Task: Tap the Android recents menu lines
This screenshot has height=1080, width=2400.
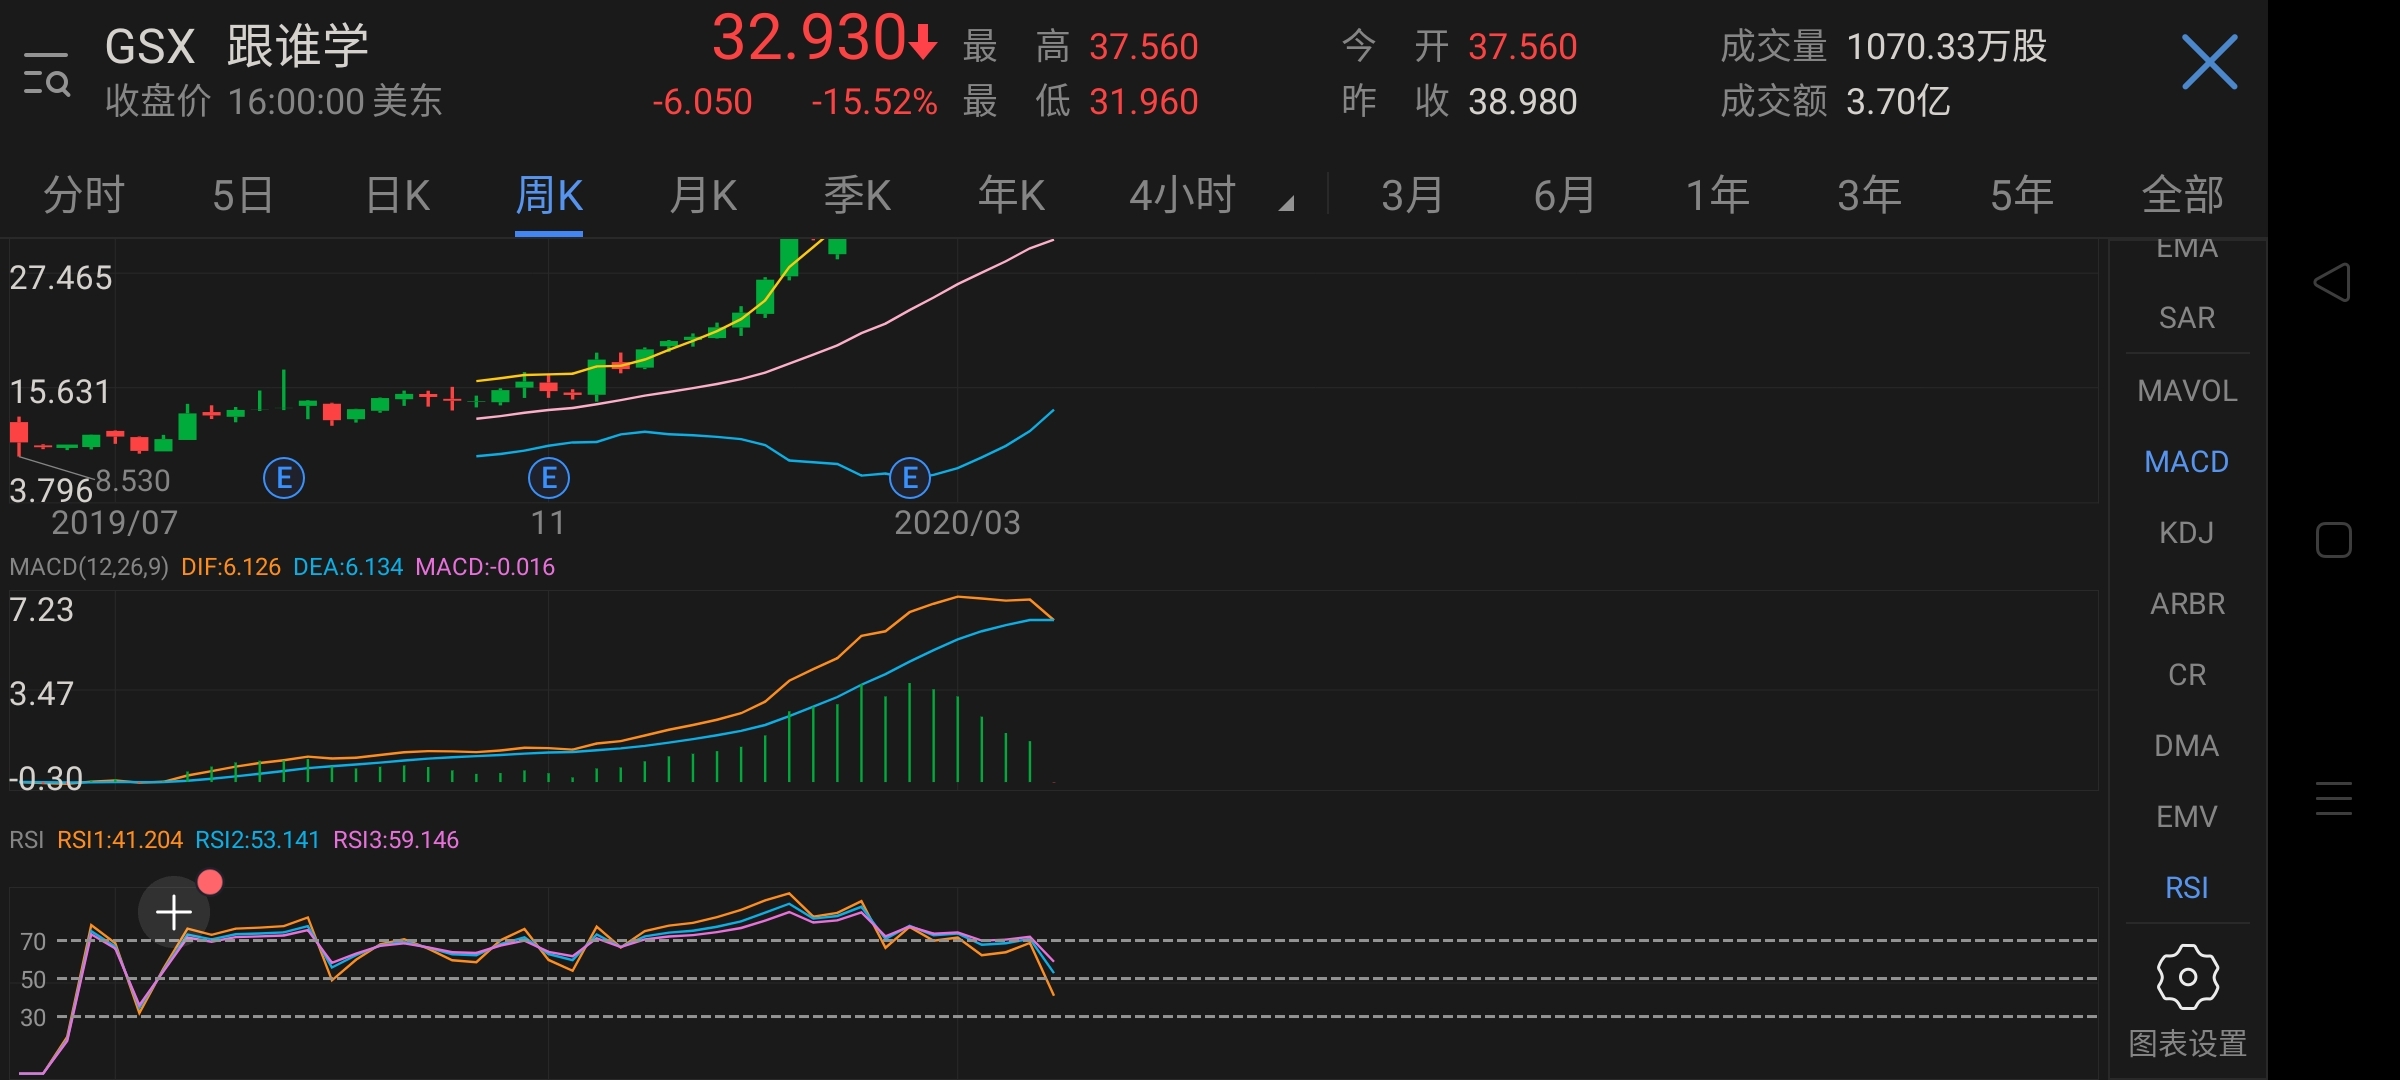Action: 2333,798
